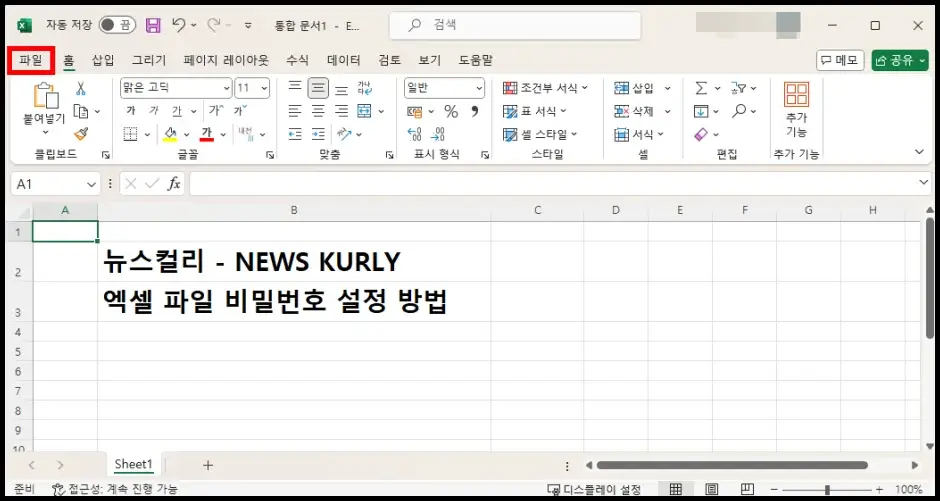
Task: Click the AutoSum sigma icon
Action: click(701, 88)
